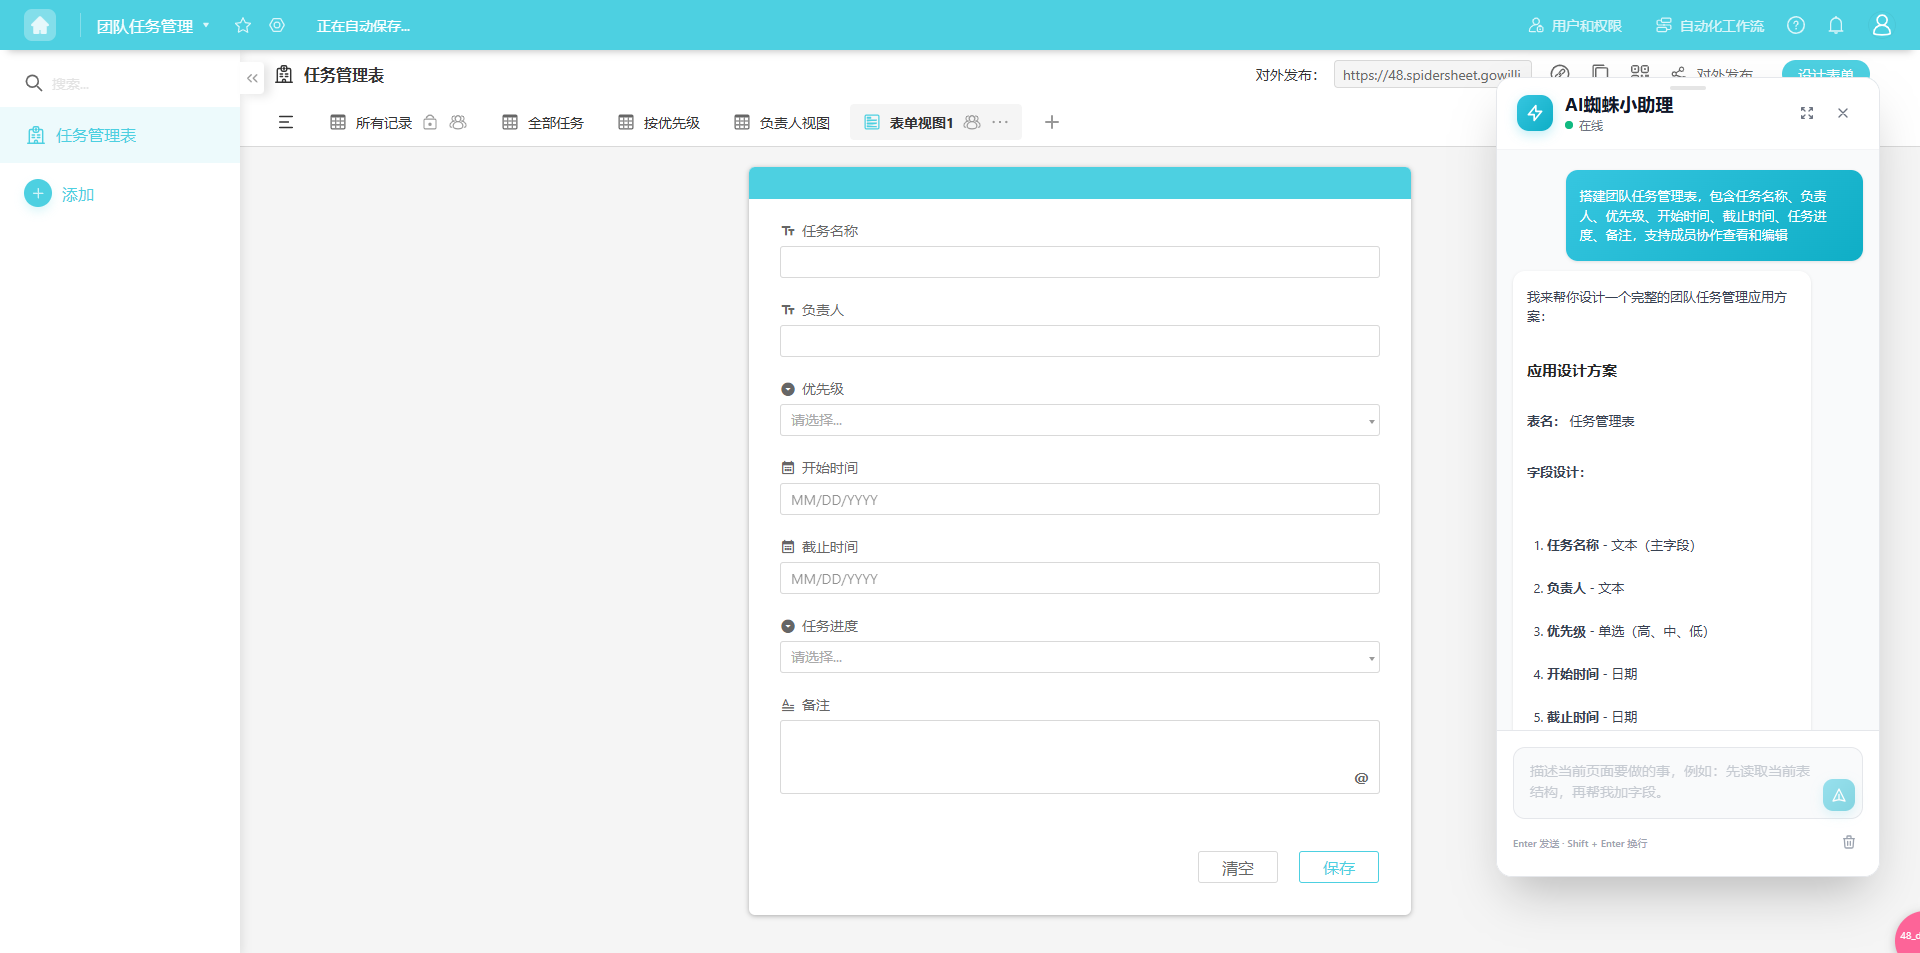
Task: Switch to 全部任务 tab
Action: tap(543, 123)
